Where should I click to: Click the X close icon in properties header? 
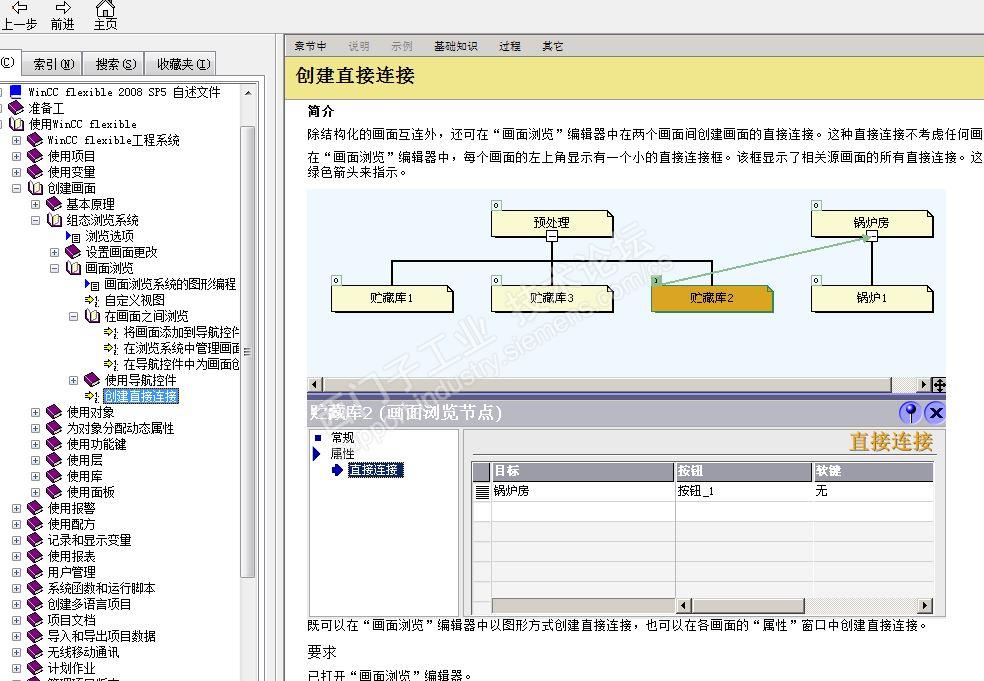point(935,412)
